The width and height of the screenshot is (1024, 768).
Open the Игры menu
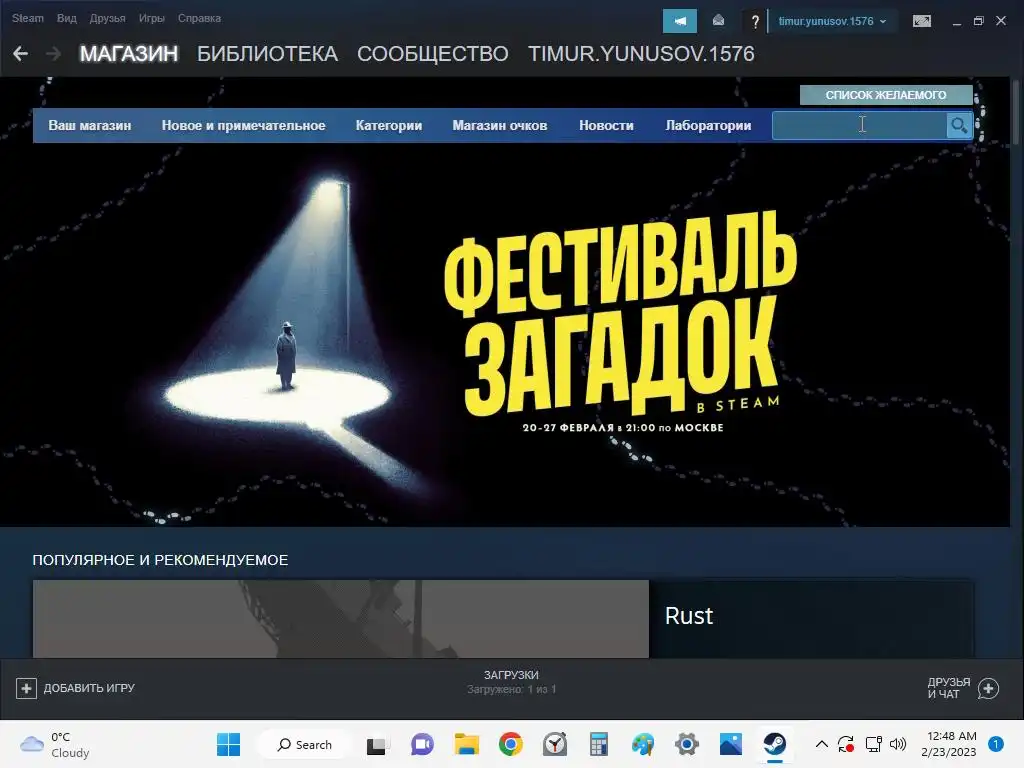click(152, 18)
